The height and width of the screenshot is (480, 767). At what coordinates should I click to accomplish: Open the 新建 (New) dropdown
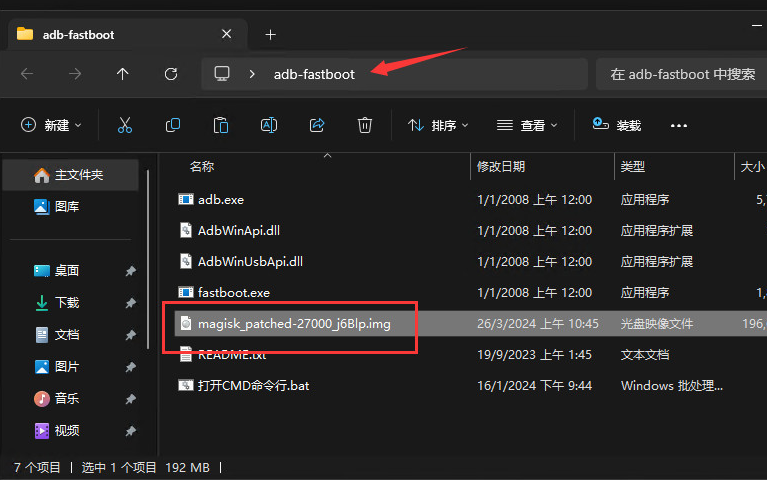[x=51, y=125]
